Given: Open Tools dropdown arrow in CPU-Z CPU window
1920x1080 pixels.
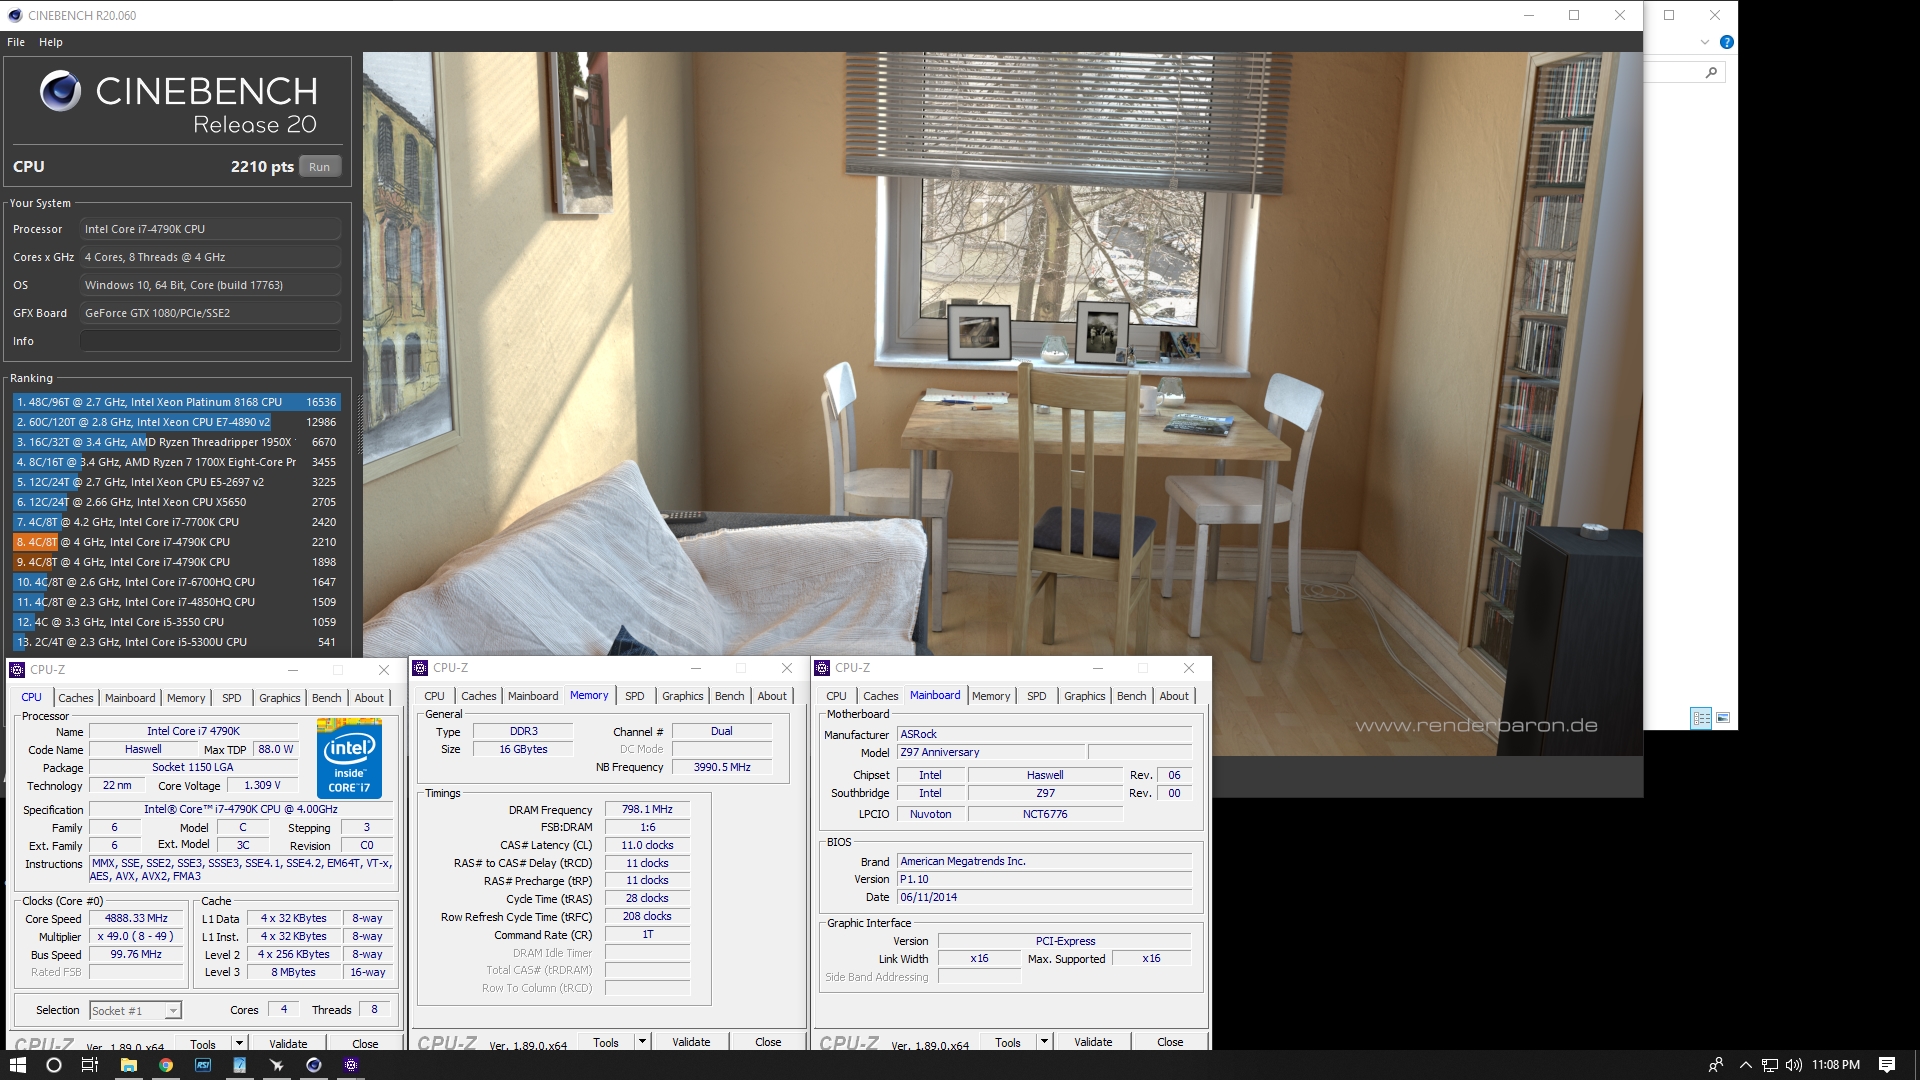Looking at the screenshot, I should [x=239, y=1043].
